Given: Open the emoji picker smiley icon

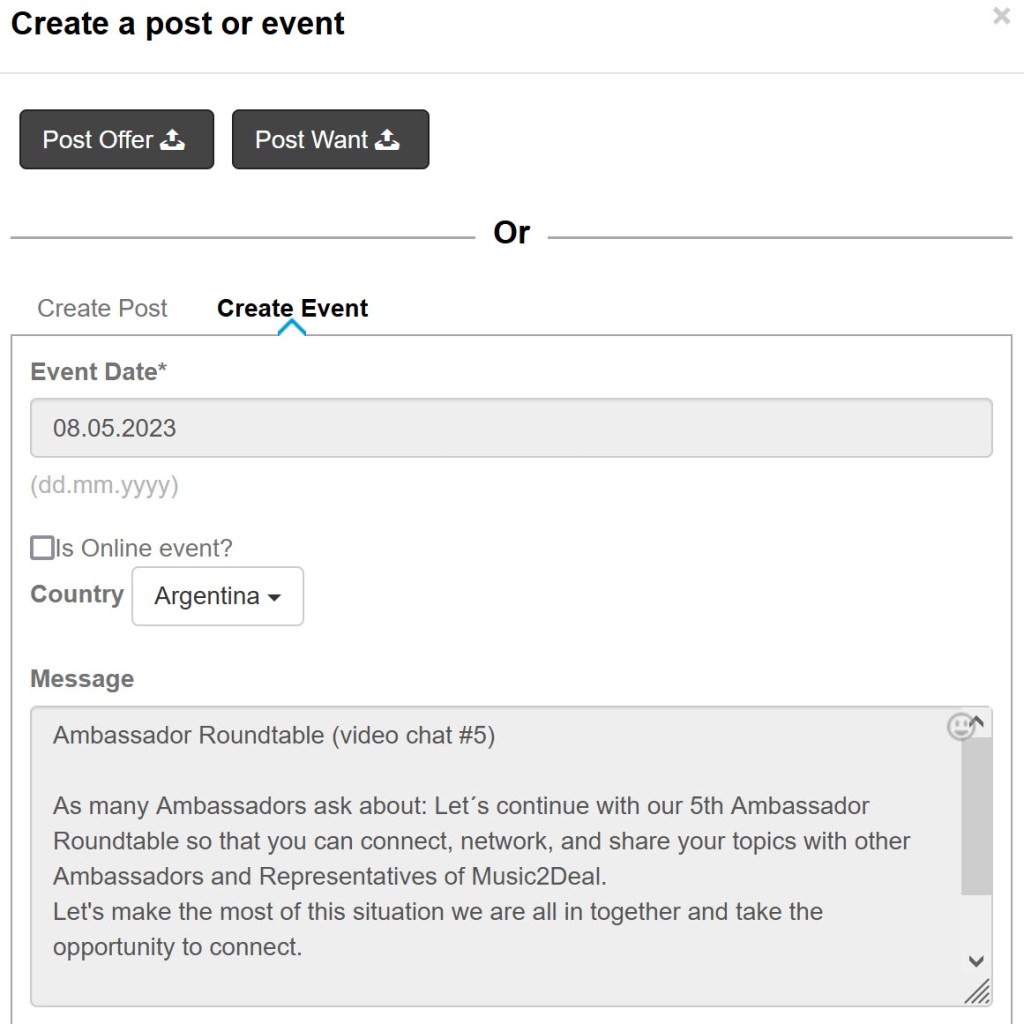Looking at the screenshot, I should click(960, 727).
